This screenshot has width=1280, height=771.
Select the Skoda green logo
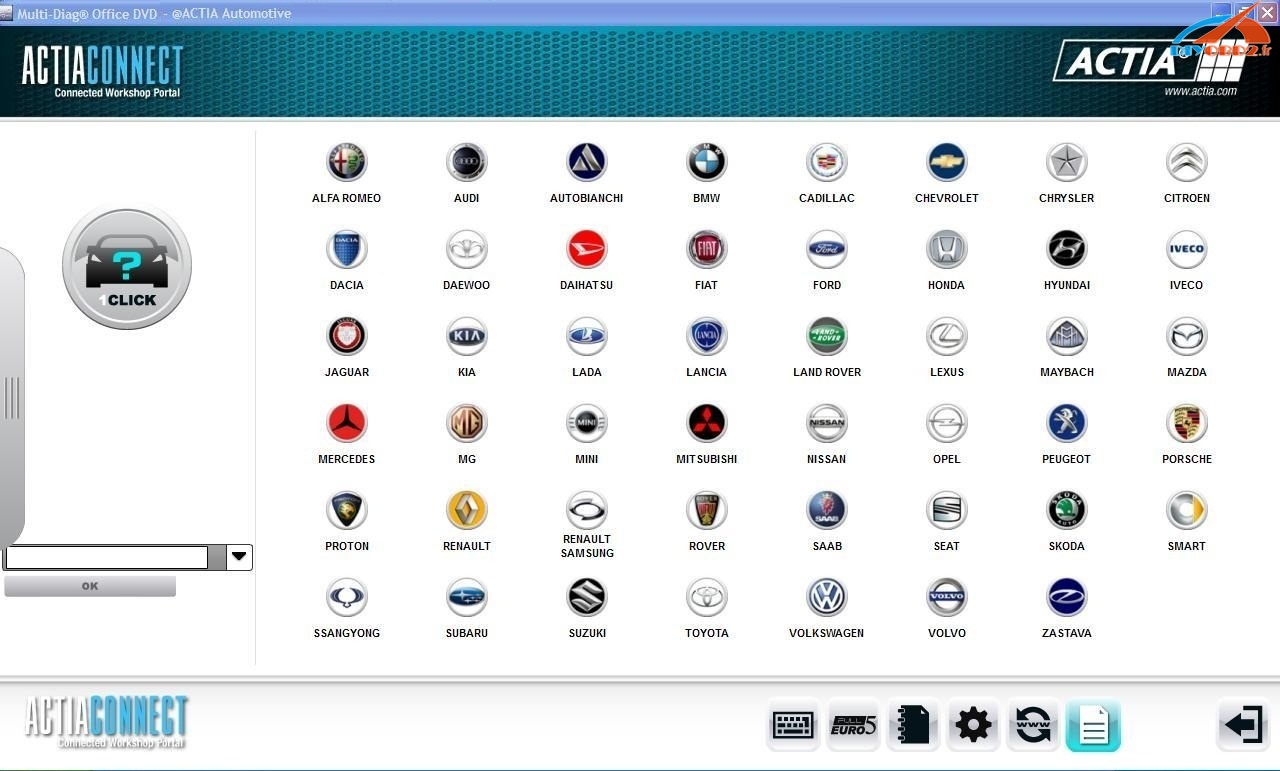pyautogui.click(x=1067, y=510)
